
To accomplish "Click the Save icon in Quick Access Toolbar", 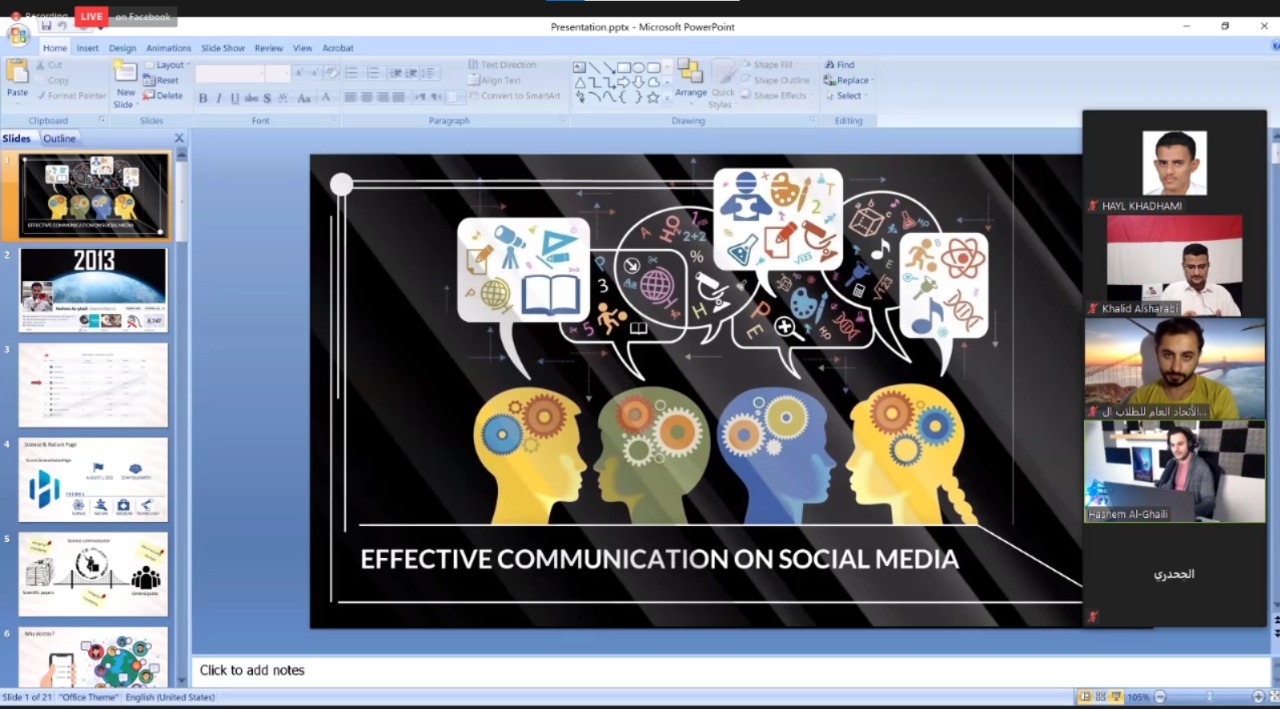I will coord(46,26).
